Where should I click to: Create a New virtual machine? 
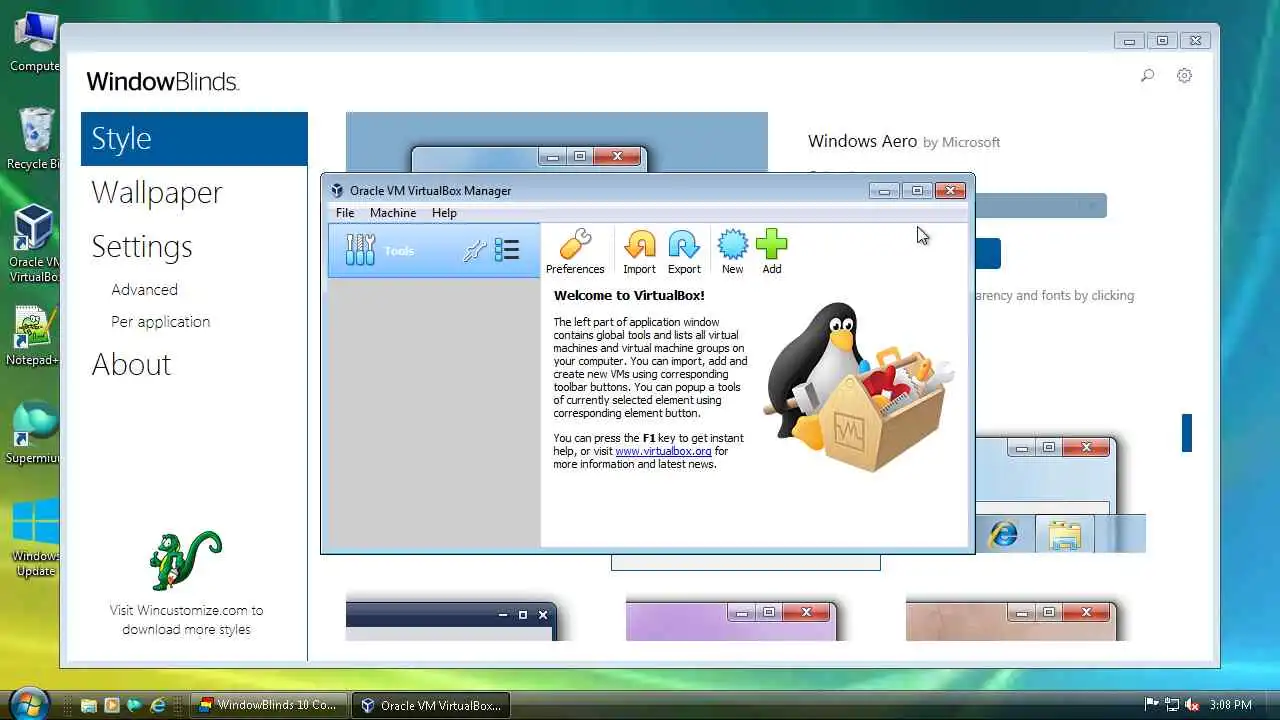point(732,251)
